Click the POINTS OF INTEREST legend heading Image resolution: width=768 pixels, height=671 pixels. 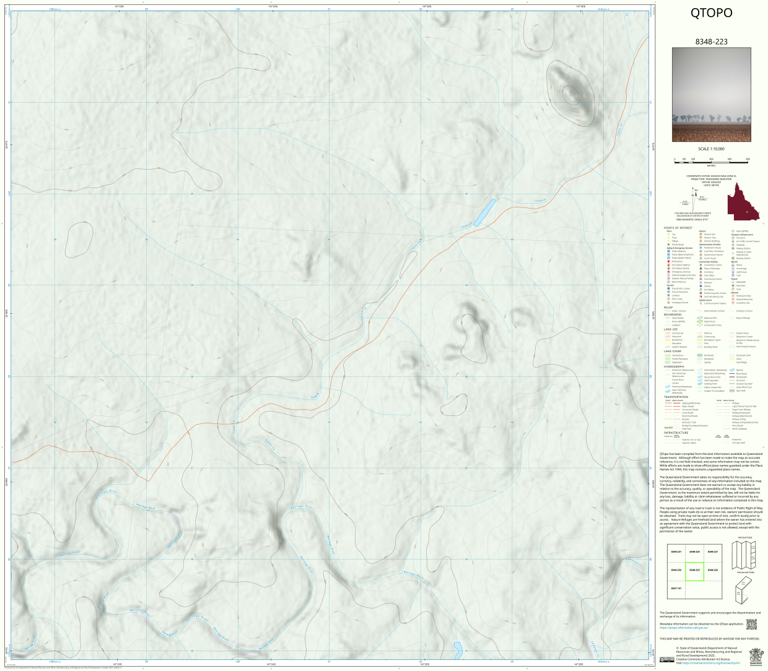678,228
